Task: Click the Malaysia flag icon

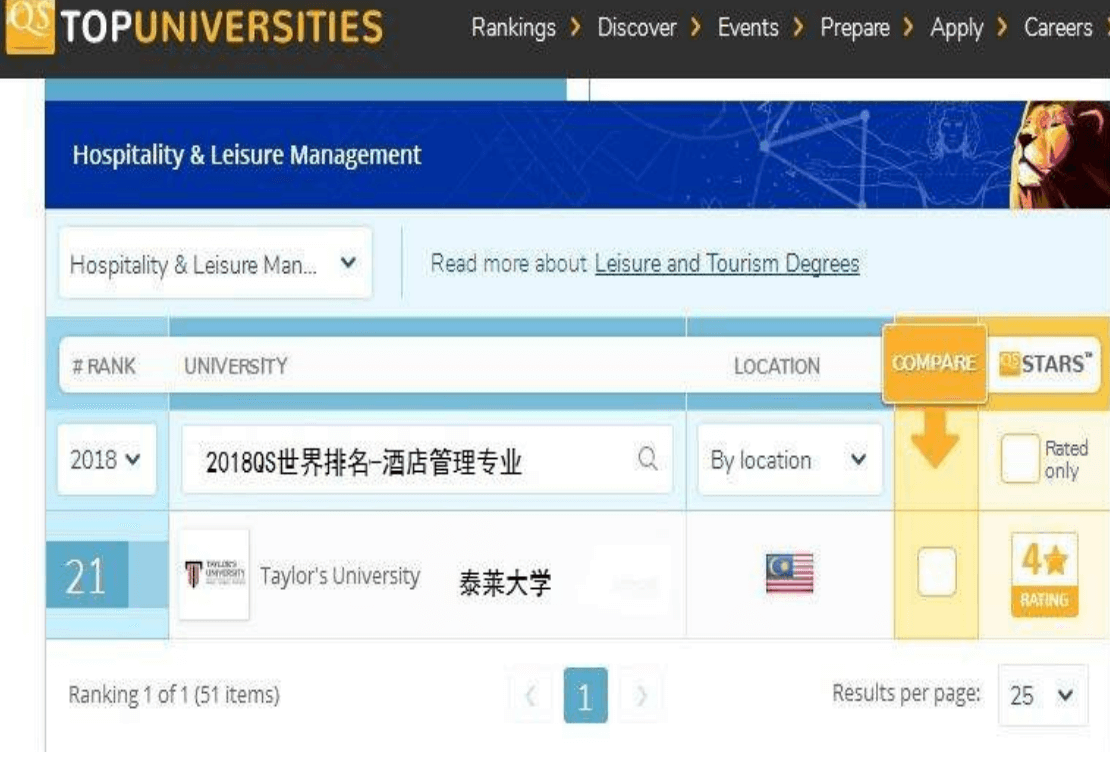Action: pyautogui.click(x=789, y=574)
